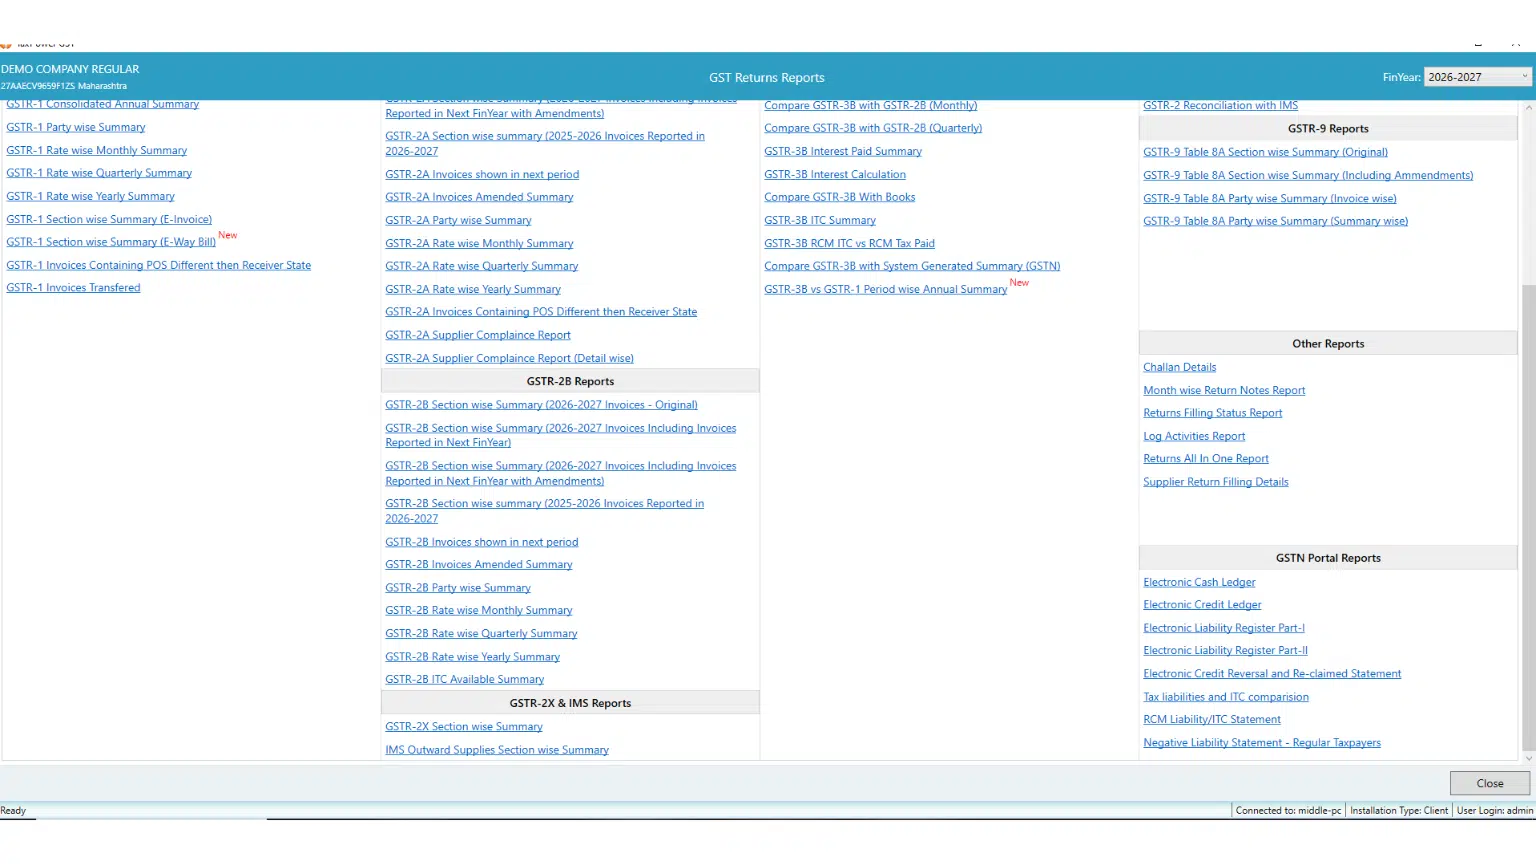
Task: Open GSTR-9 Table 8A Section wise Summary (Original)
Action: click(x=1265, y=153)
